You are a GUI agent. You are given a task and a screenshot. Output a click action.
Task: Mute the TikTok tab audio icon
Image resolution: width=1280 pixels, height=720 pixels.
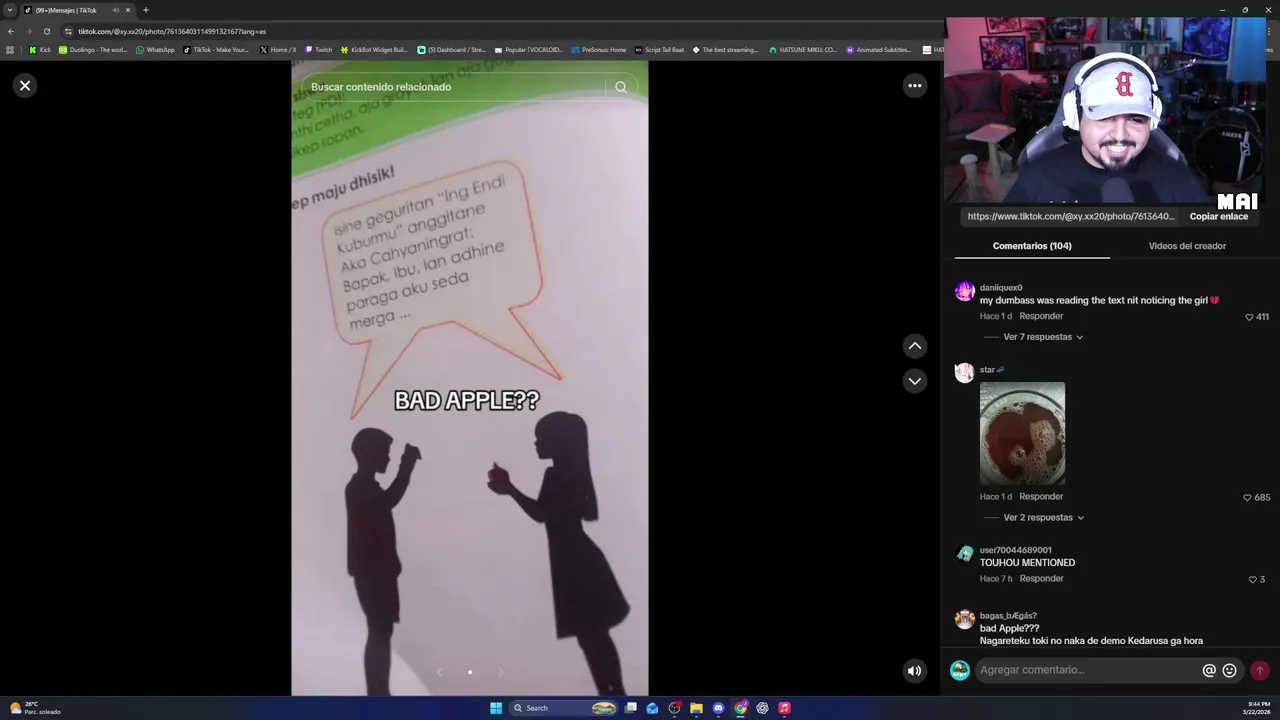[x=116, y=10]
